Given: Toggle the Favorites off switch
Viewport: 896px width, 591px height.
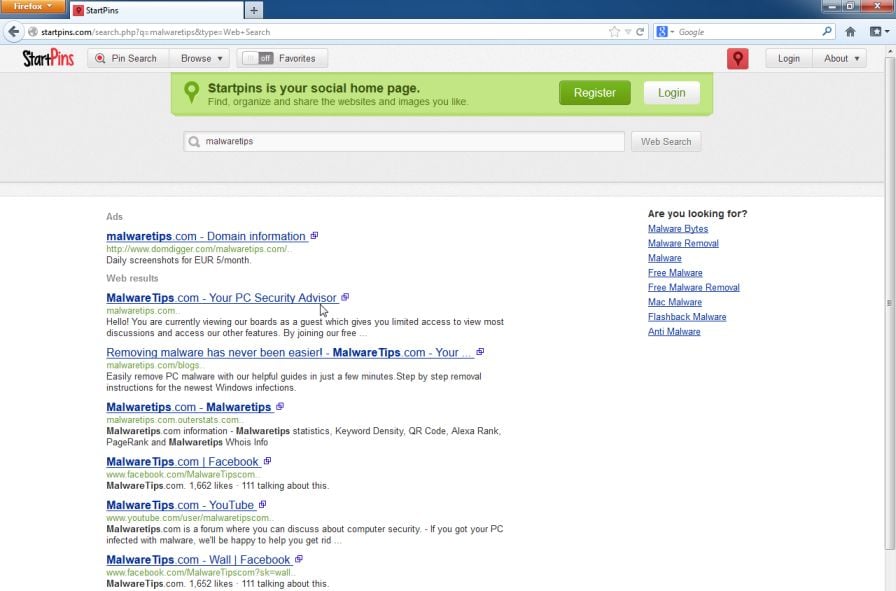Looking at the screenshot, I should [x=258, y=58].
